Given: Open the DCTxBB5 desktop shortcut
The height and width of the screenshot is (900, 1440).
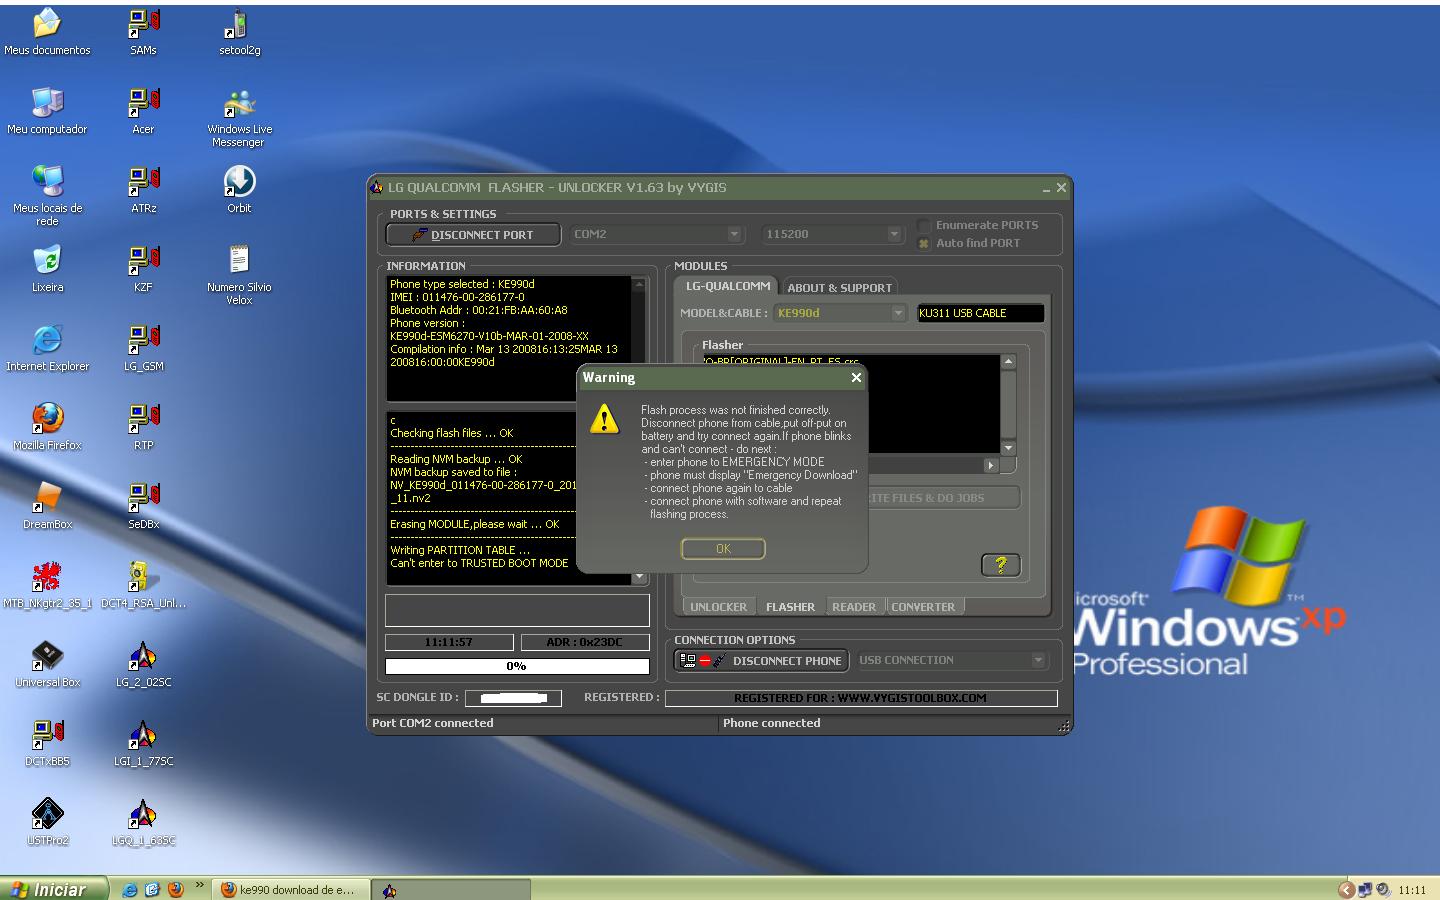Looking at the screenshot, I should [x=47, y=743].
